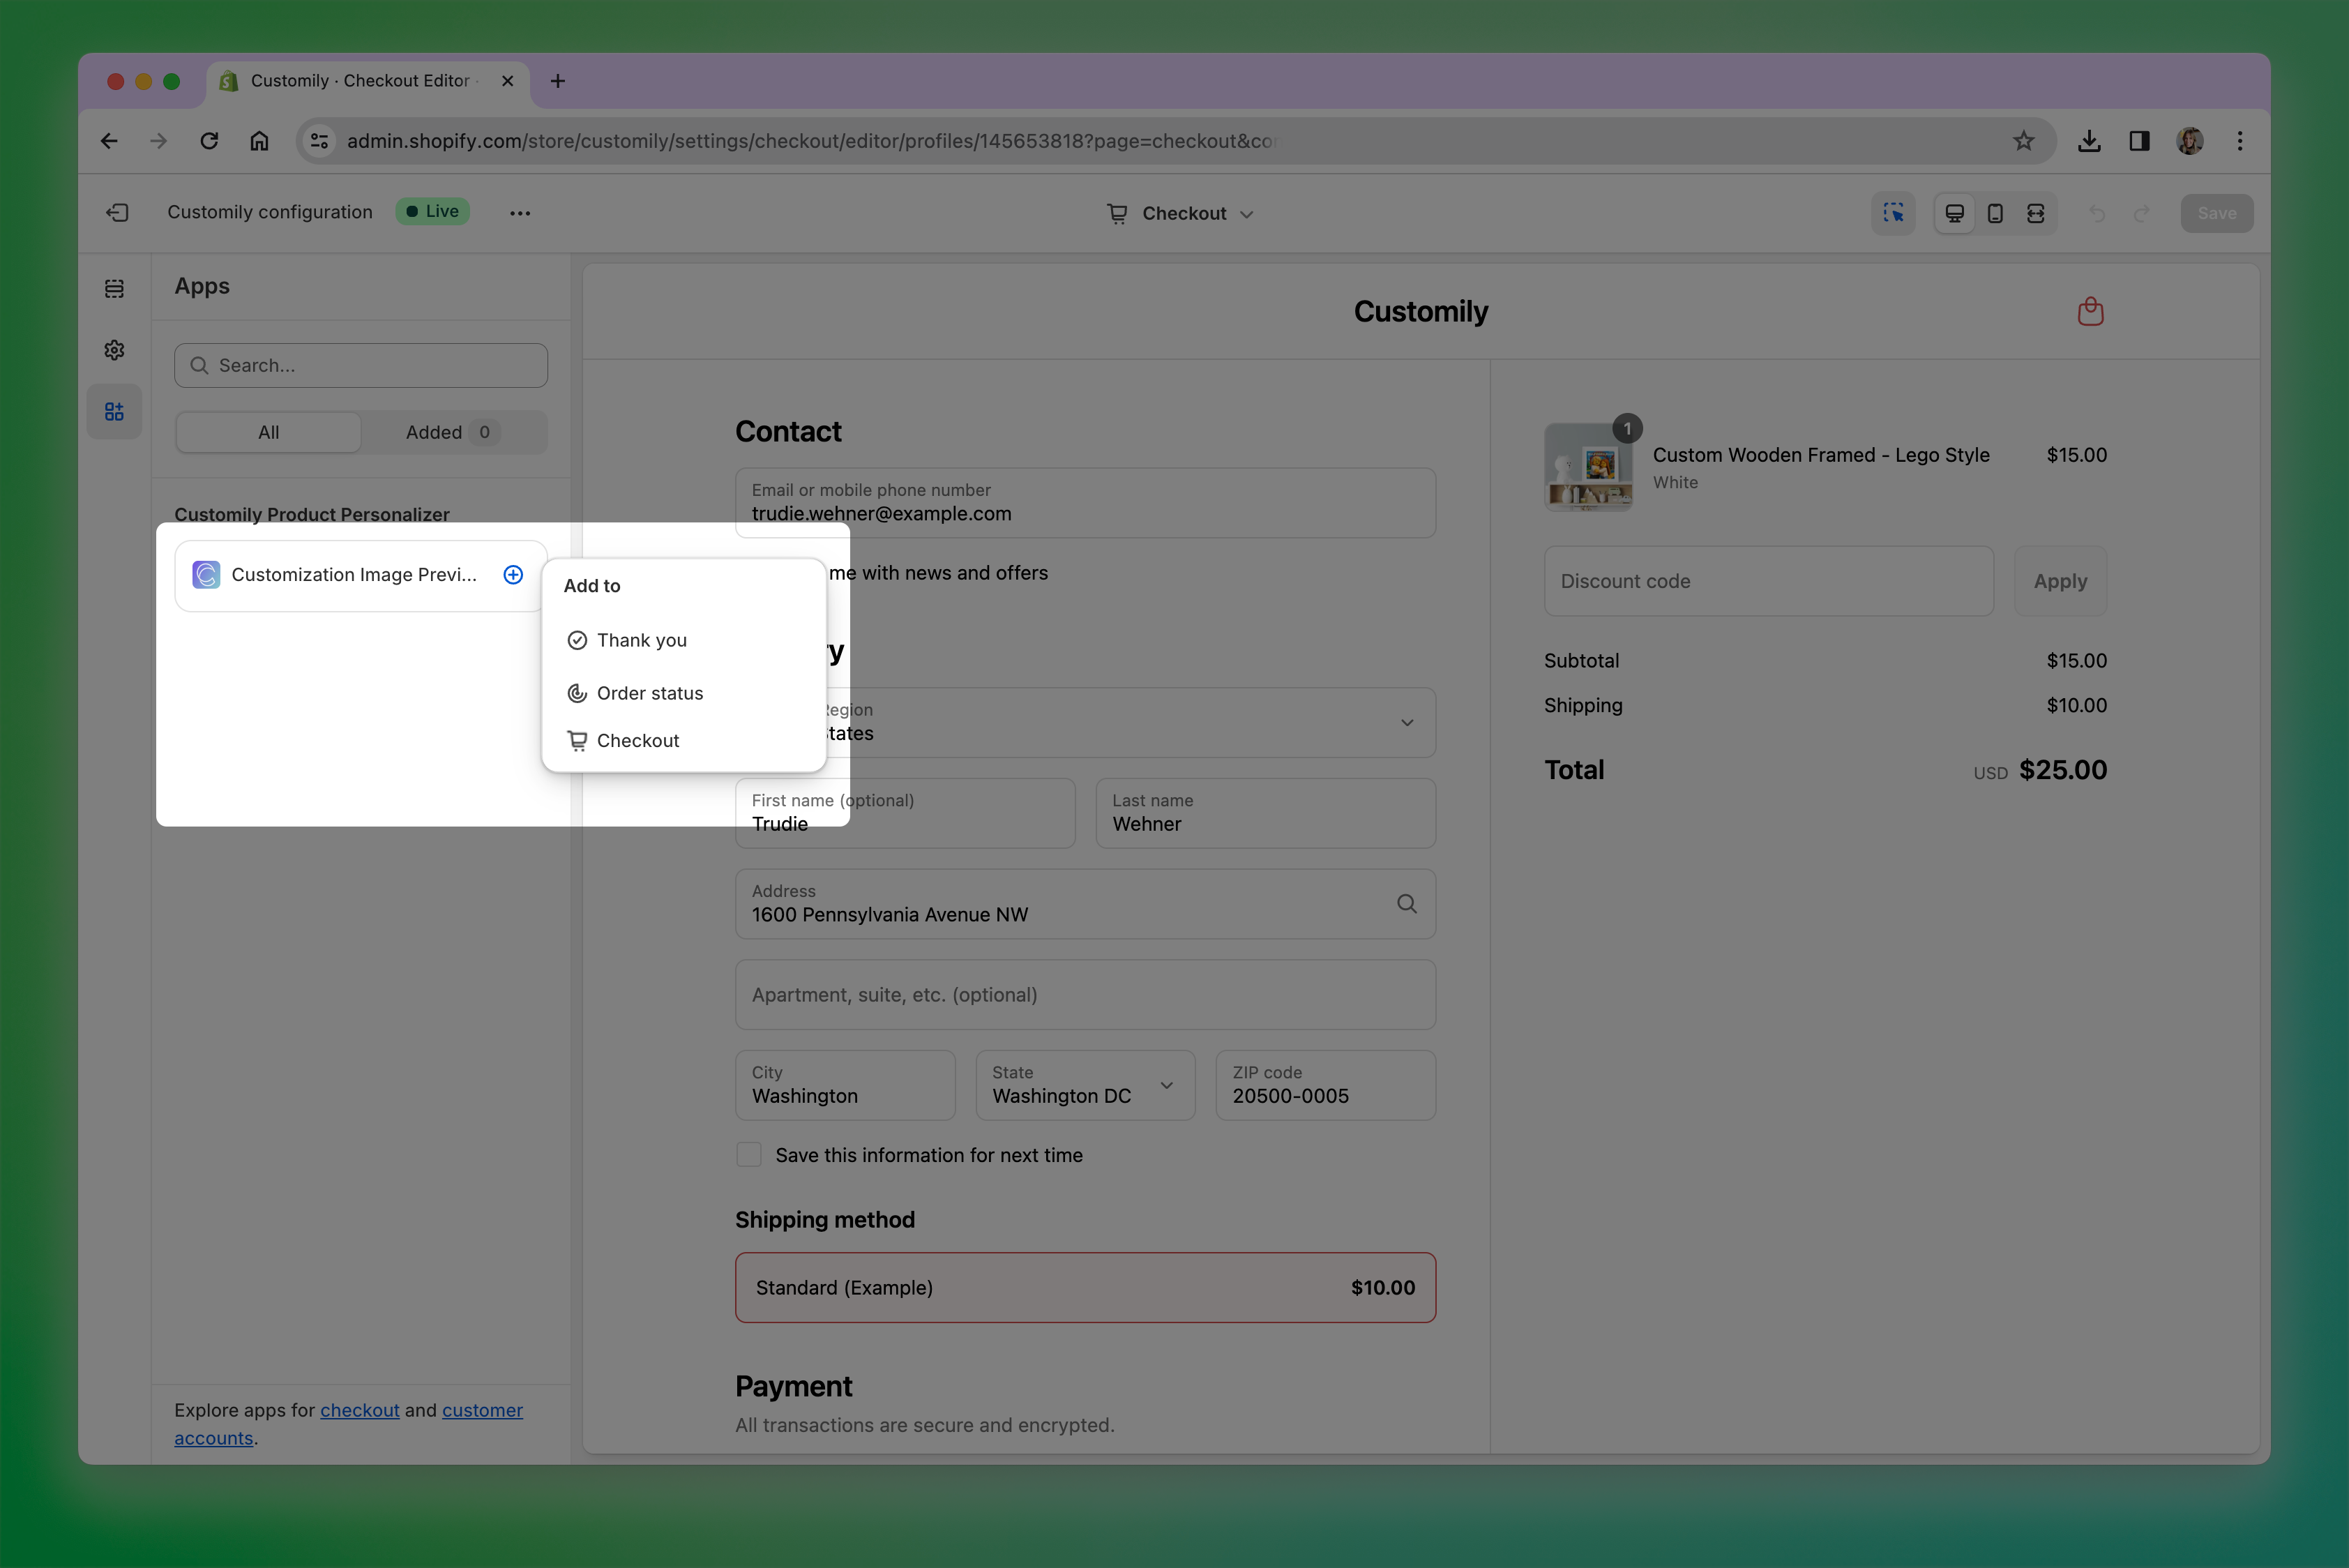Open the Apps sidebar icon

114,411
